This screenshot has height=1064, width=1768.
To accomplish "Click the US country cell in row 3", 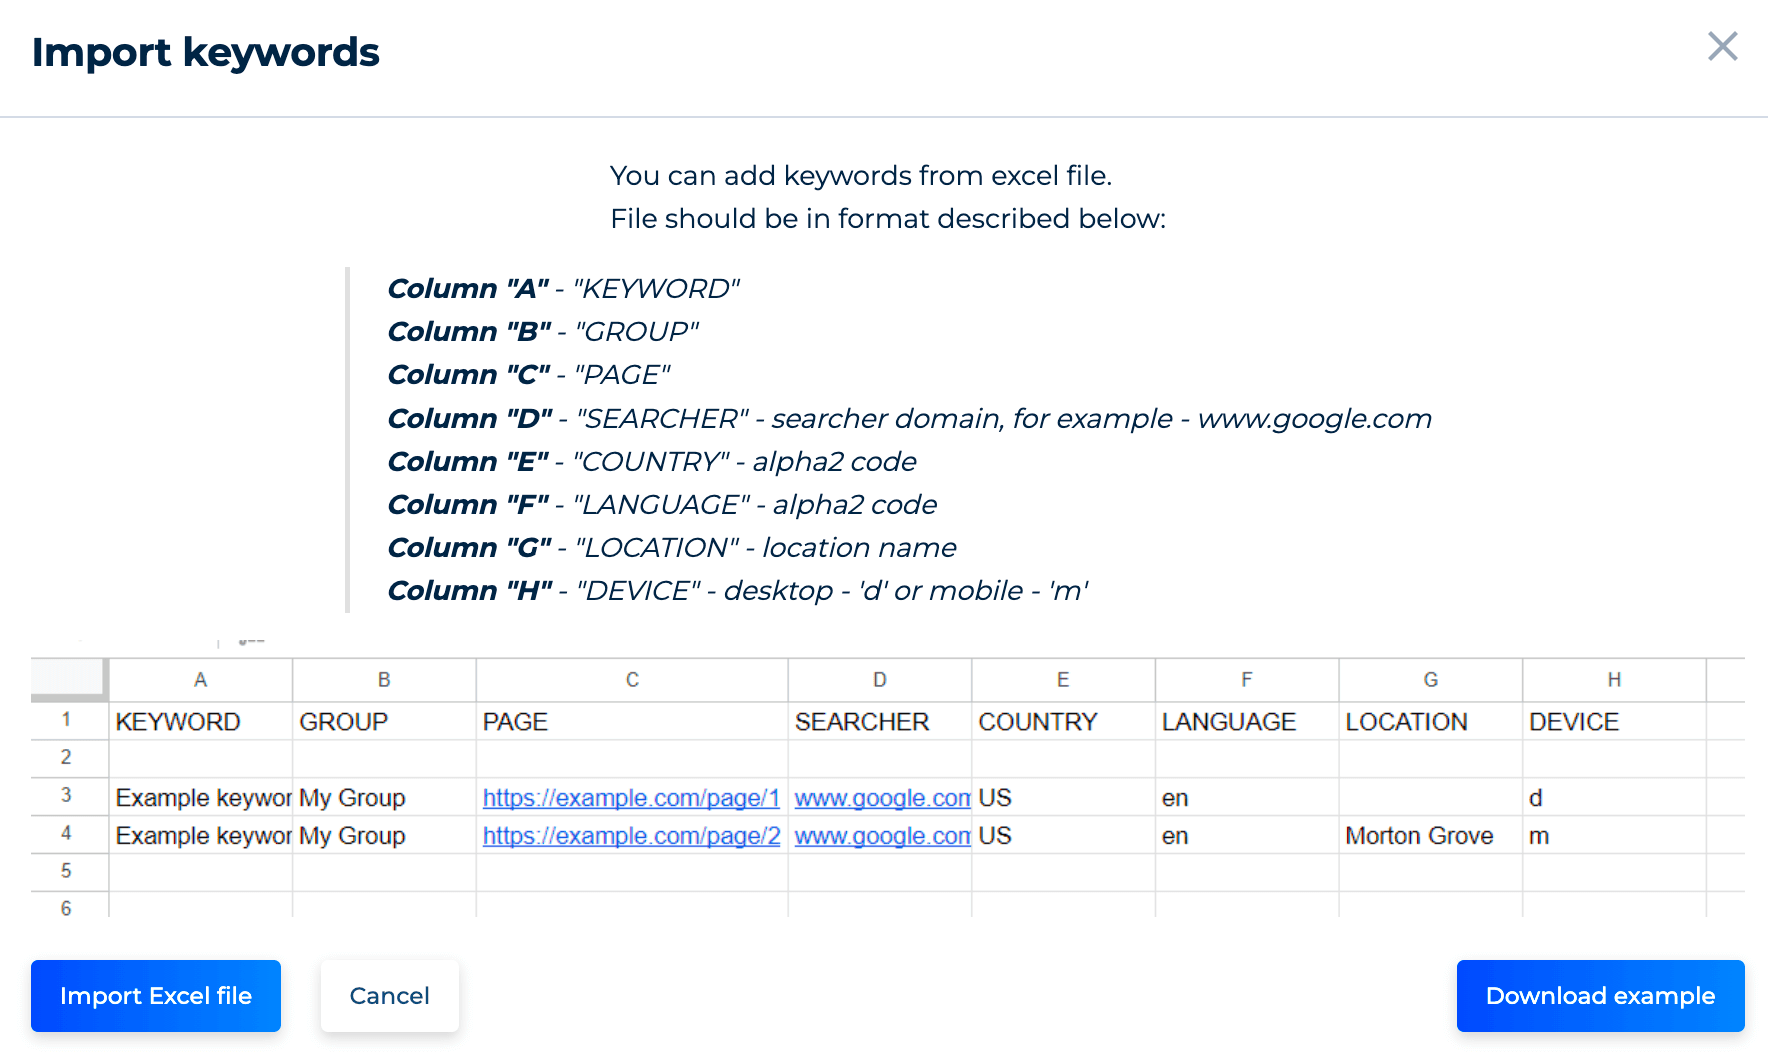I will (x=1064, y=798).
